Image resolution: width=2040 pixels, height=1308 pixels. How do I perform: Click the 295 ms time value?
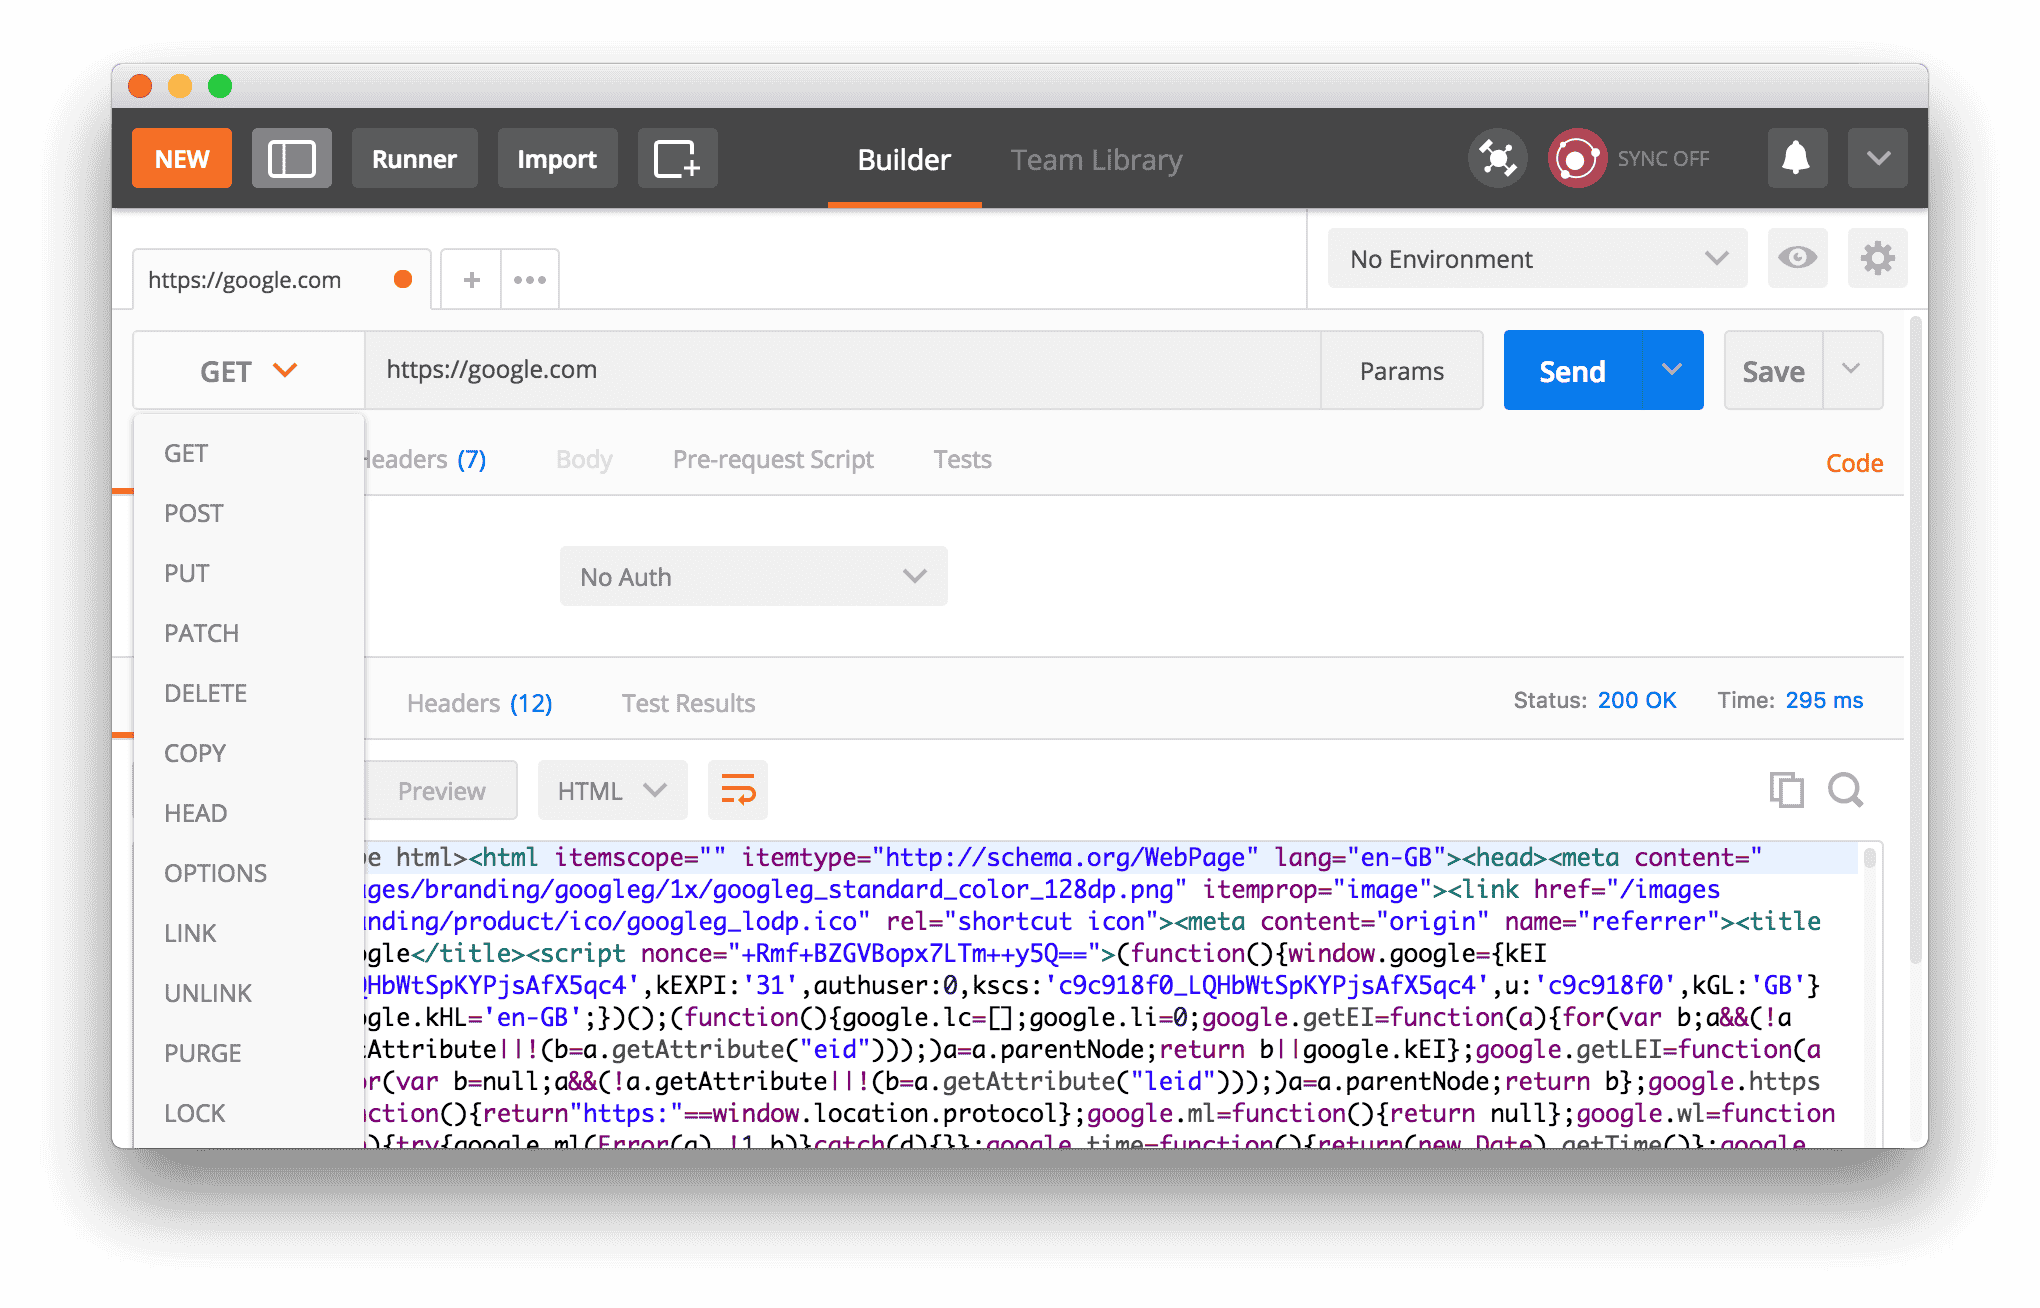[1824, 700]
